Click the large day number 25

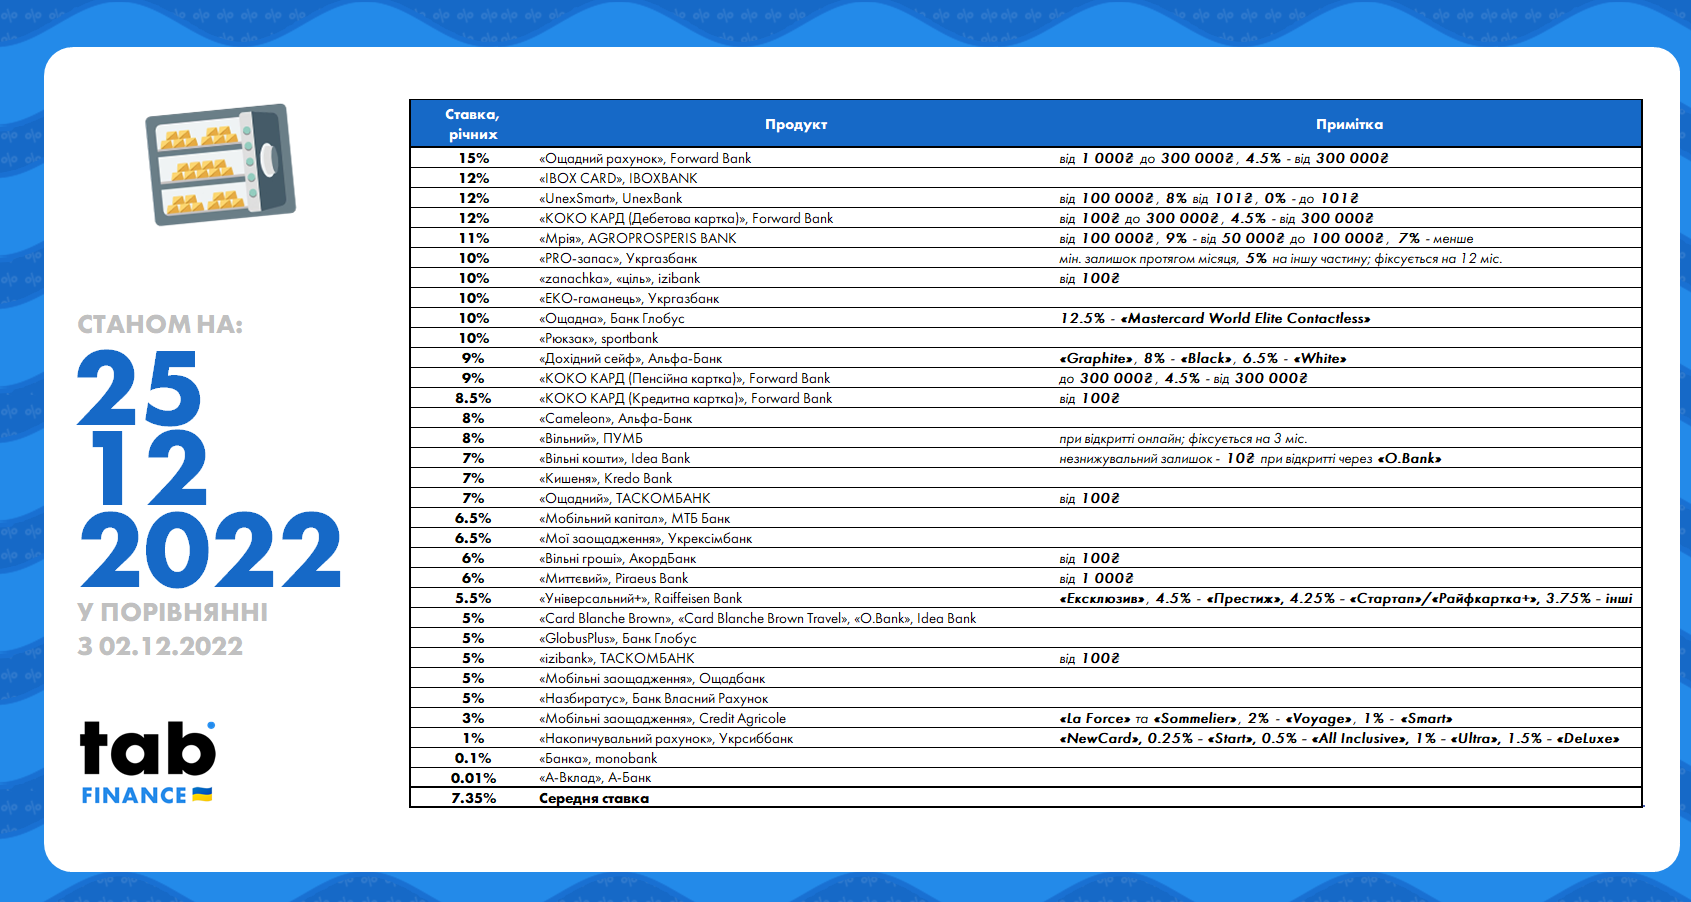pos(139,388)
